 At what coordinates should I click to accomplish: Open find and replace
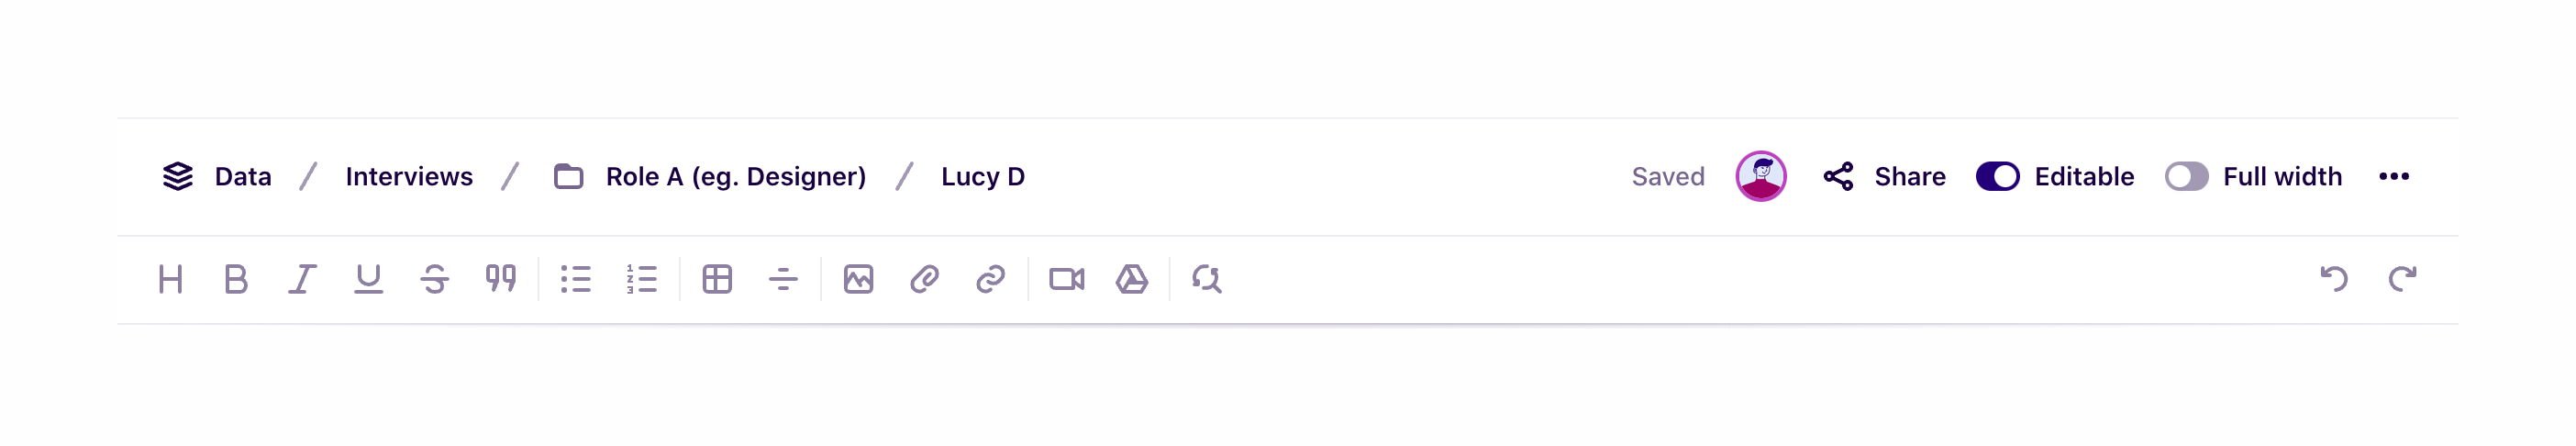(x=1207, y=279)
